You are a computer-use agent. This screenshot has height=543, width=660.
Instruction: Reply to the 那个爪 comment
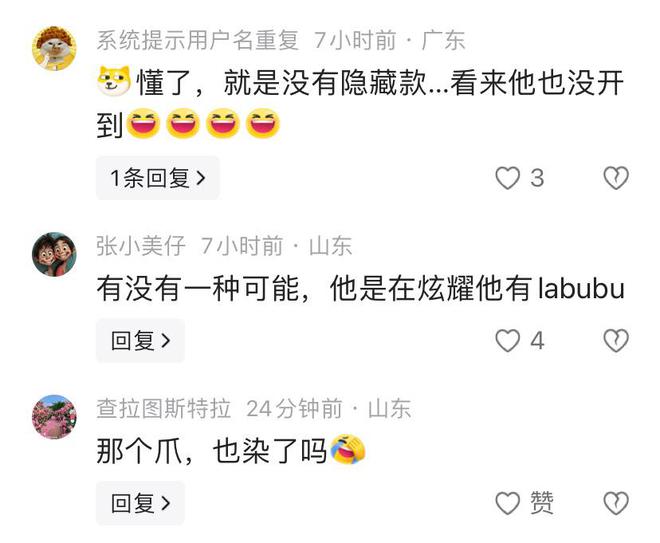(141, 503)
